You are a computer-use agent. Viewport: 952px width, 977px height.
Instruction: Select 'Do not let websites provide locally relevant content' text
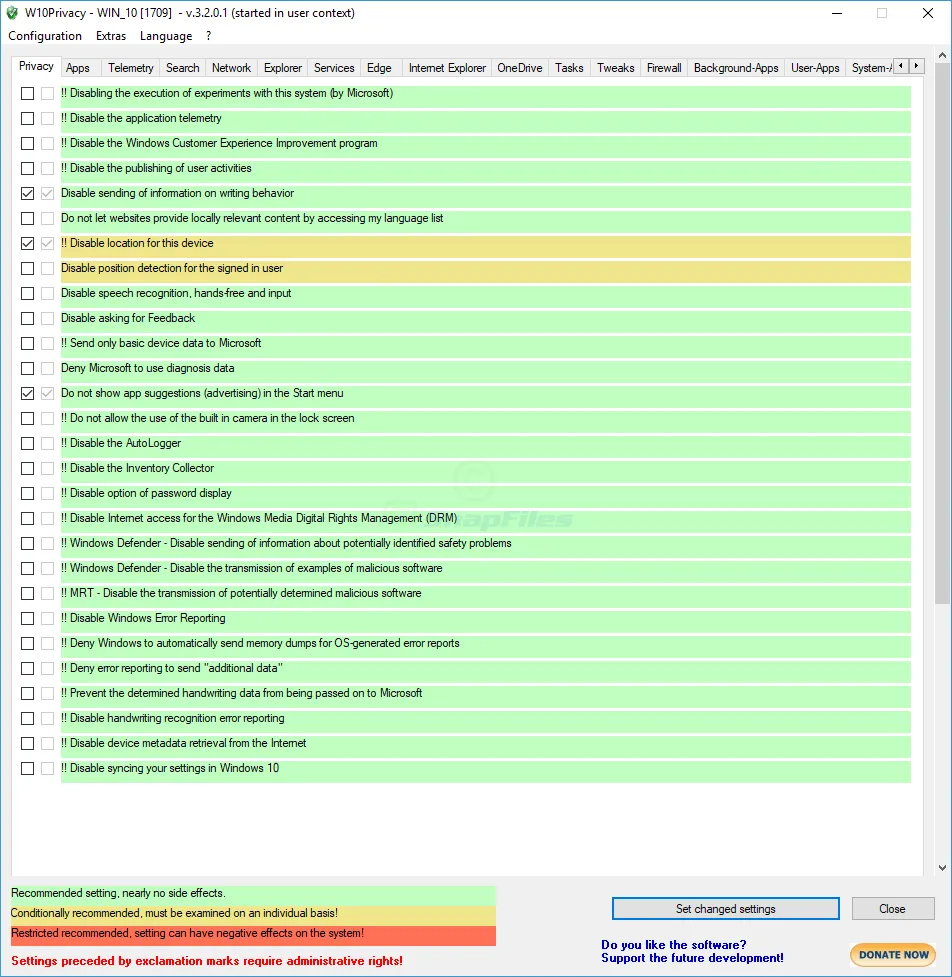pyautogui.click(x=252, y=218)
